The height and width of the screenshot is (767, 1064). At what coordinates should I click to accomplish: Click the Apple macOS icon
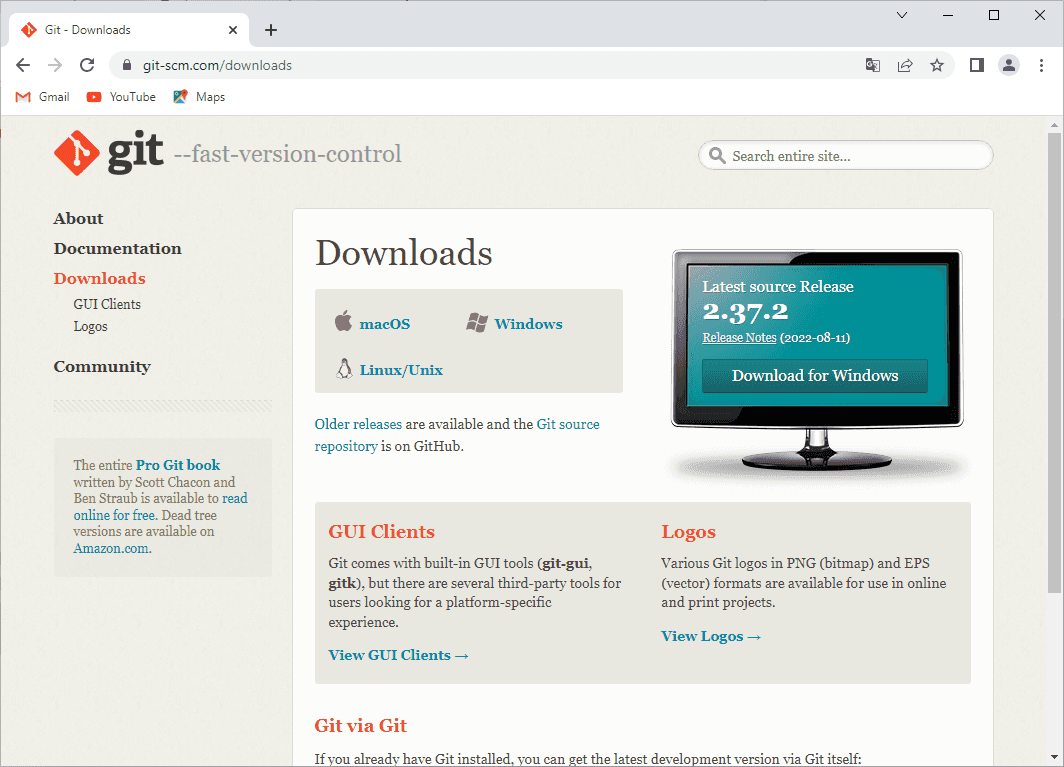point(343,321)
